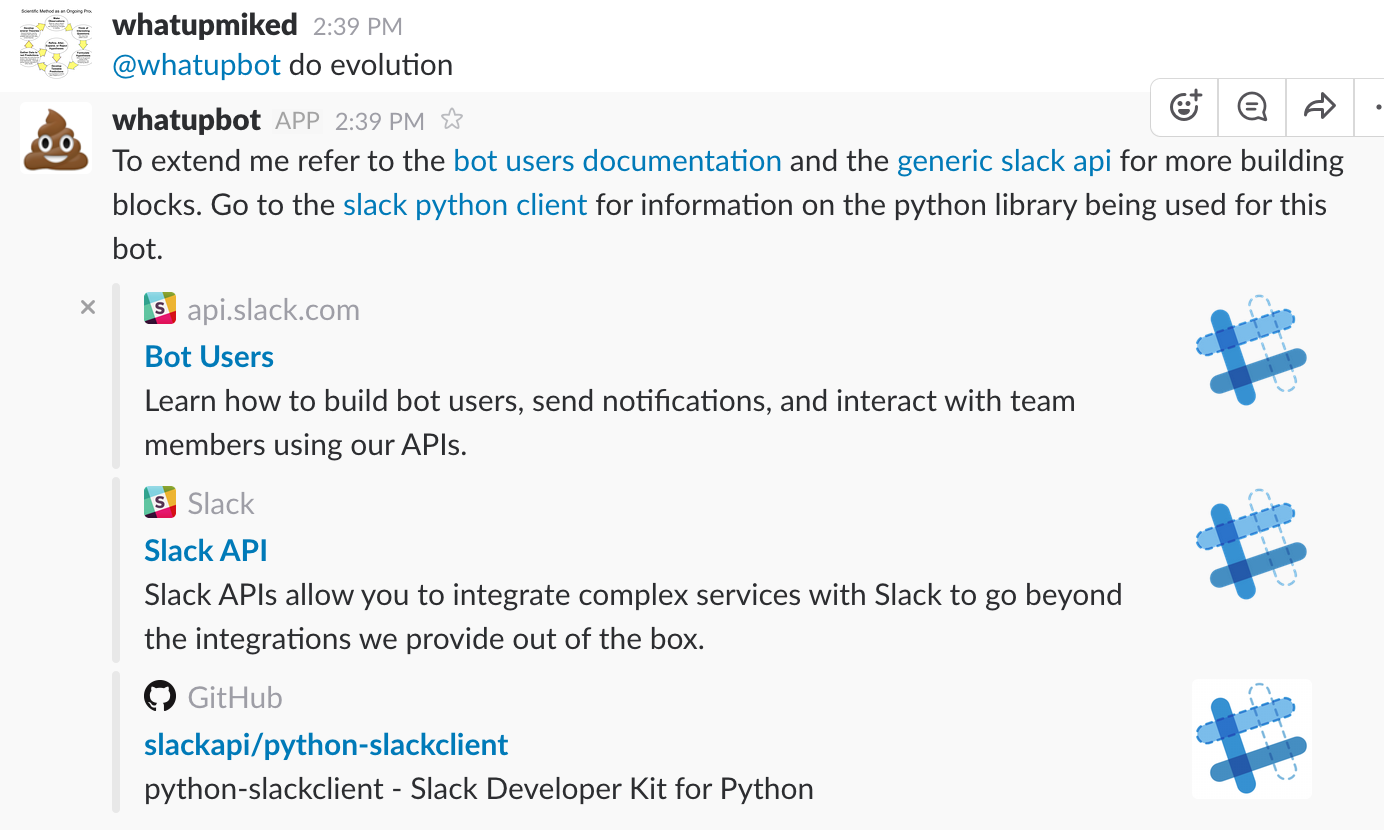Click the 'Learn how to build bot users' description
The image size is (1384, 840).
coord(609,423)
